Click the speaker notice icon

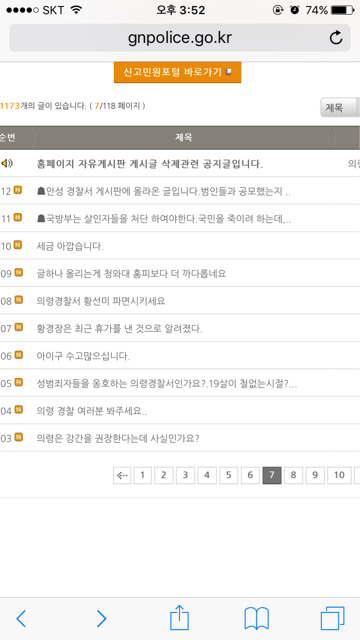[x=7, y=164]
